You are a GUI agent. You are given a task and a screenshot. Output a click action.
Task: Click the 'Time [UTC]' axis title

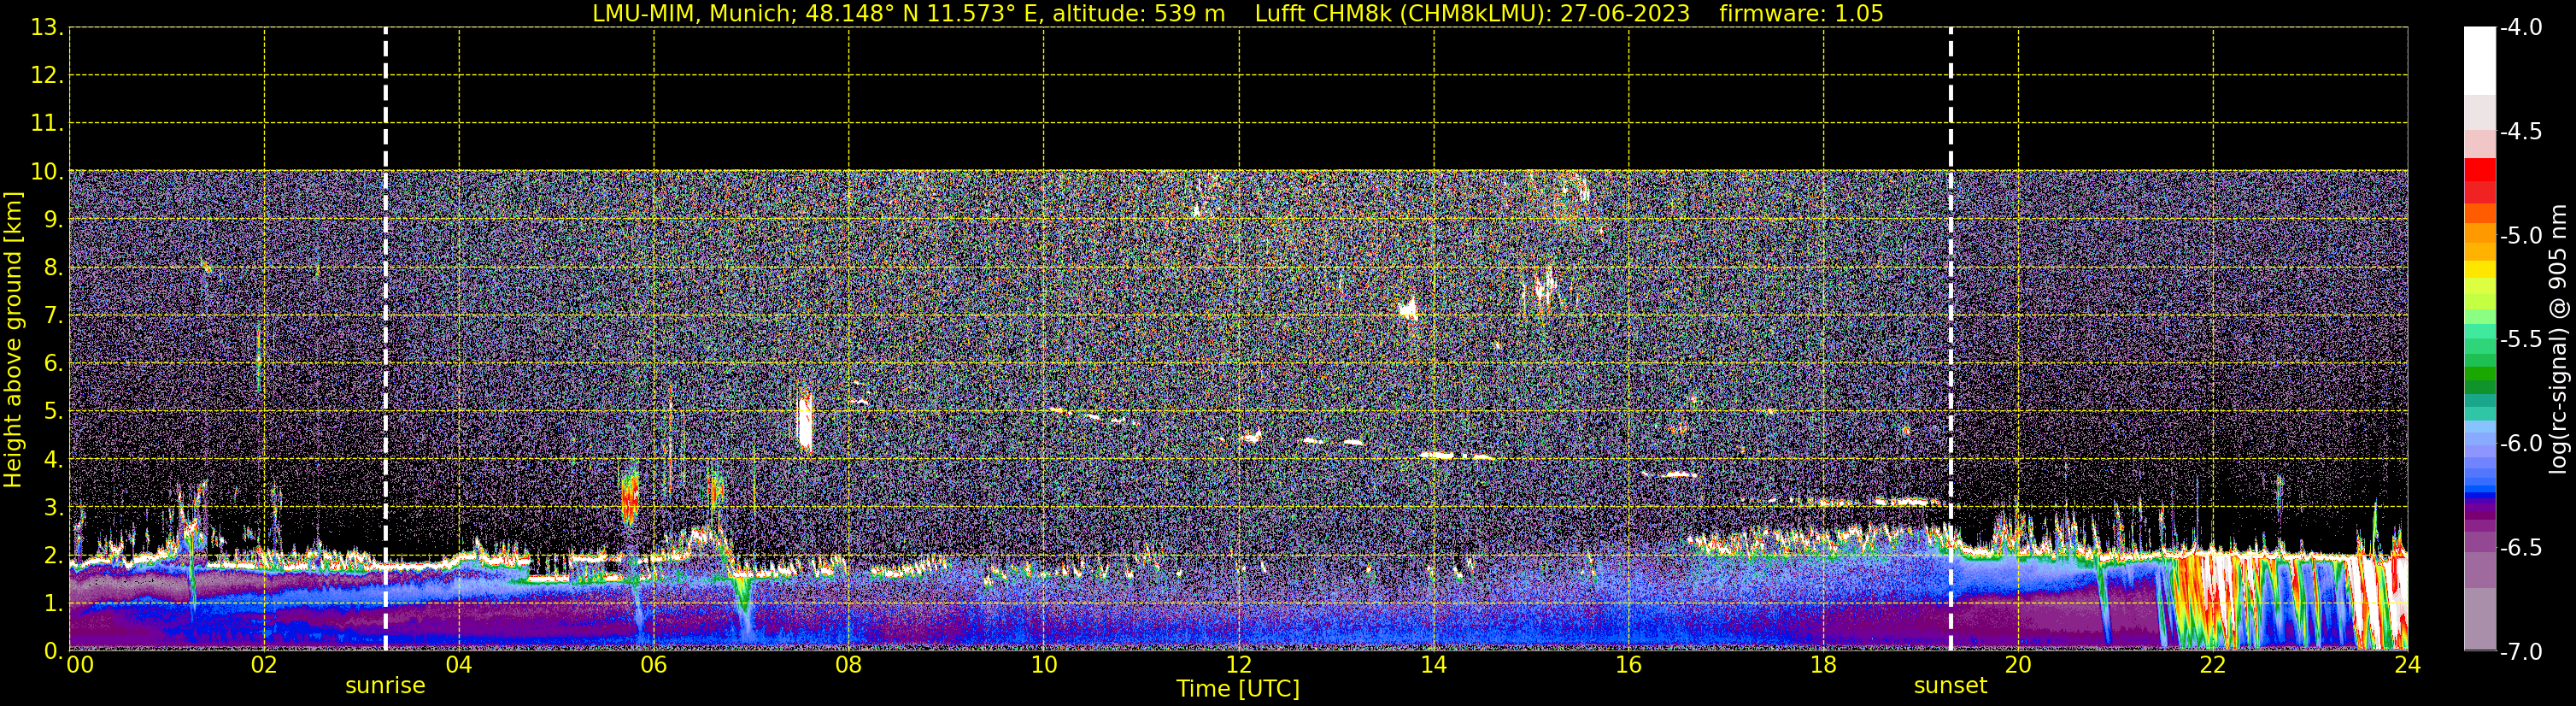pos(1238,689)
